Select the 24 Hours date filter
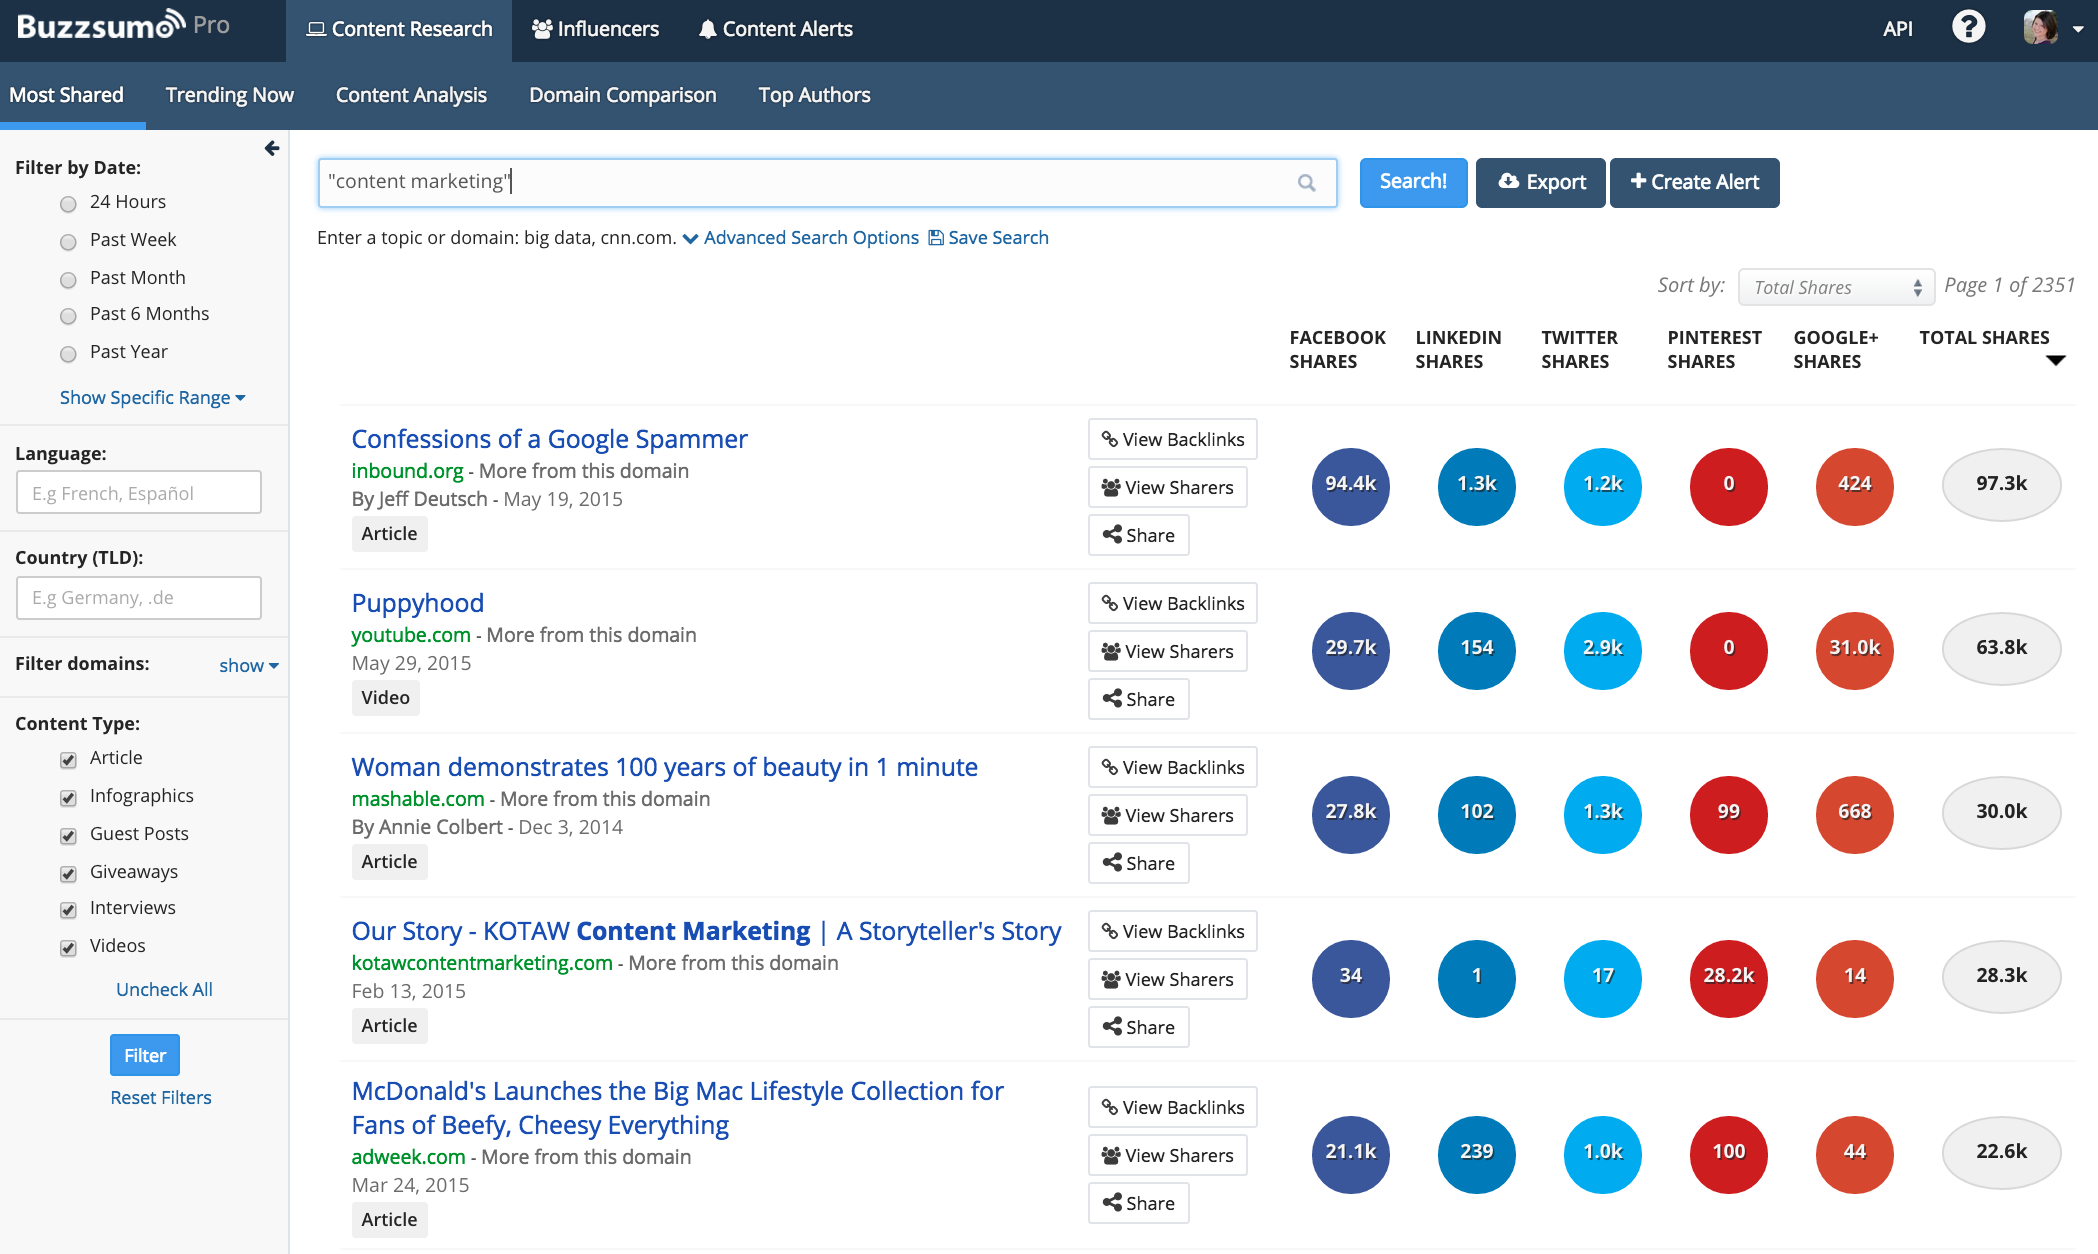 [68, 204]
